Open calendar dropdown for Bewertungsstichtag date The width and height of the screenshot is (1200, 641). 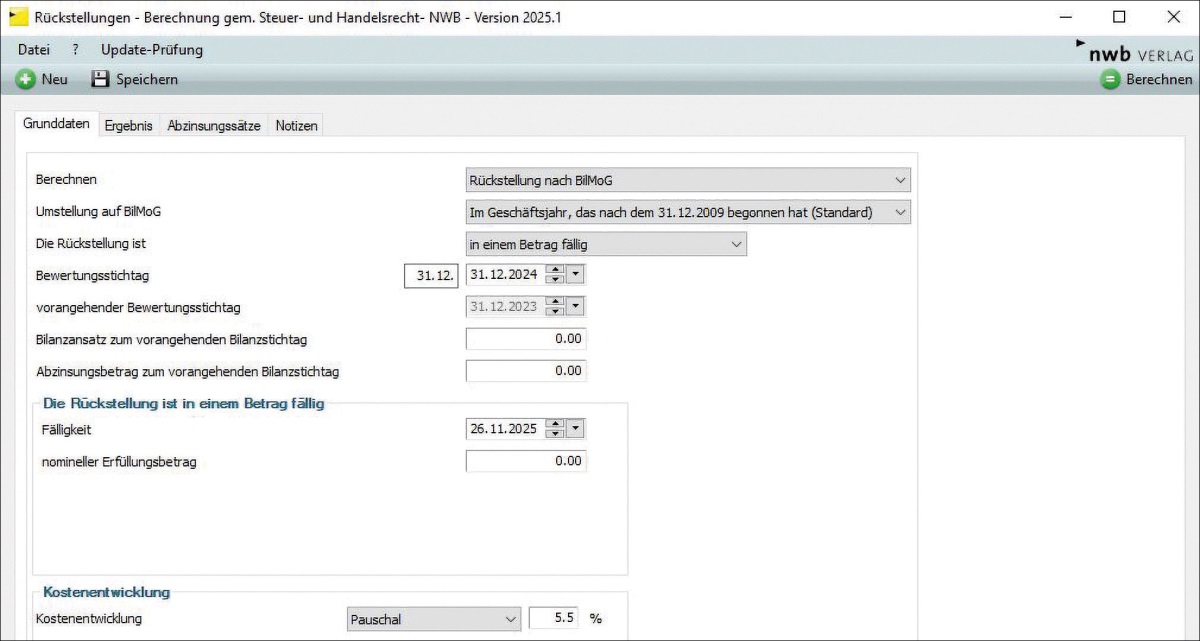(x=576, y=275)
